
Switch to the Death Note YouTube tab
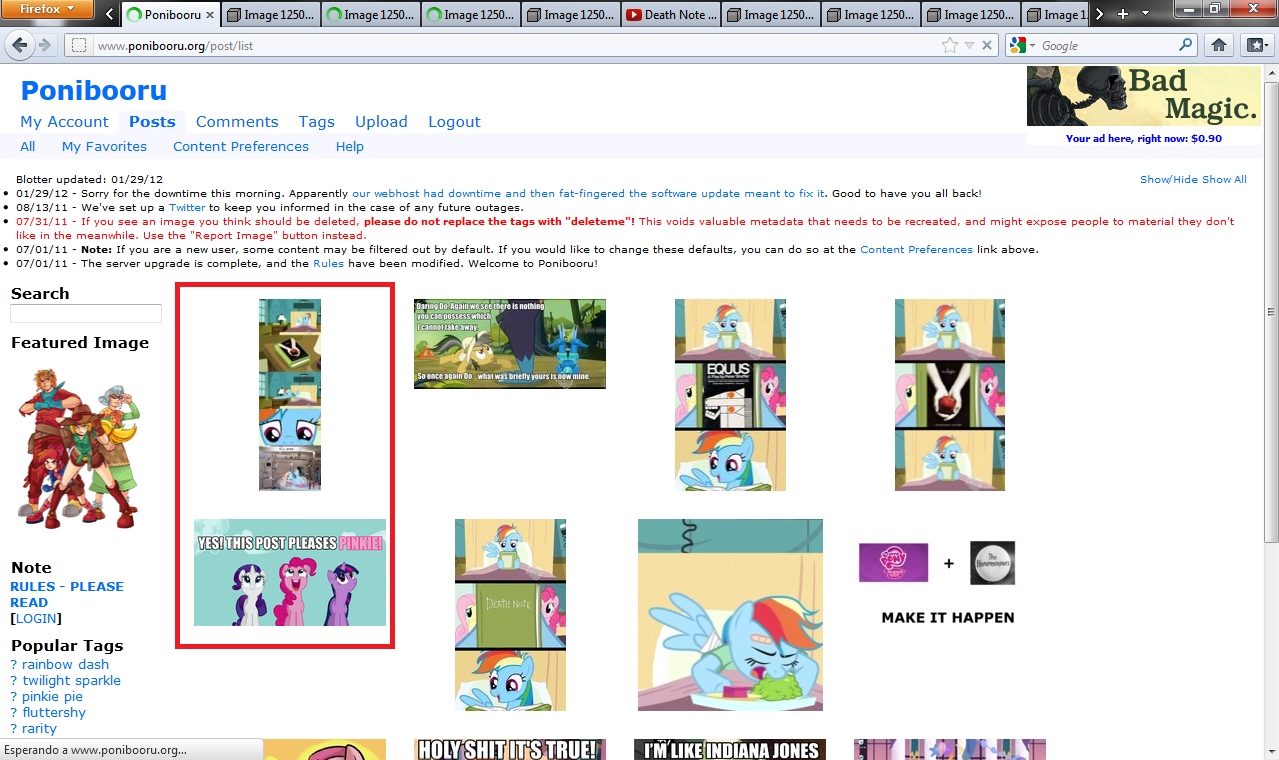click(671, 15)
